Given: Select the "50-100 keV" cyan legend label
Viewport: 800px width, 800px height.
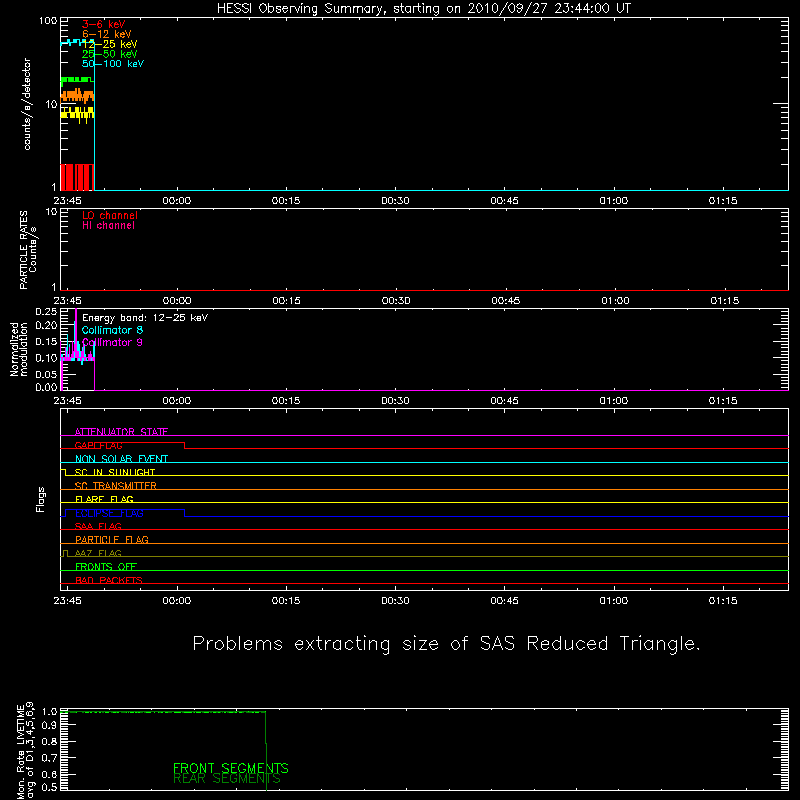Looking at the screenshot, I should tap(113, 64).
